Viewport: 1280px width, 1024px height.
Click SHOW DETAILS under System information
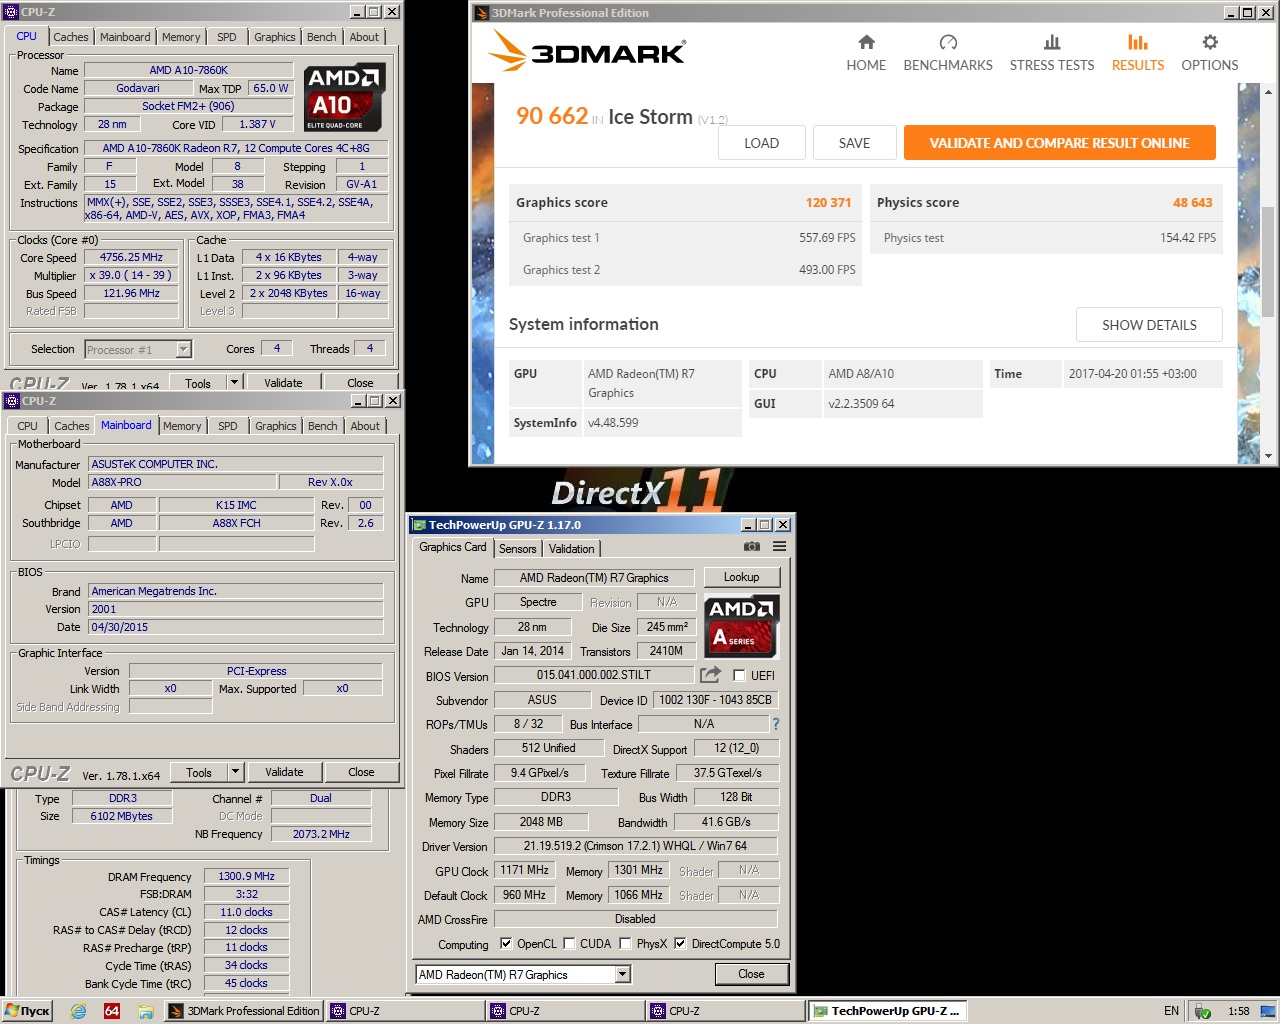pos(1149,325)
